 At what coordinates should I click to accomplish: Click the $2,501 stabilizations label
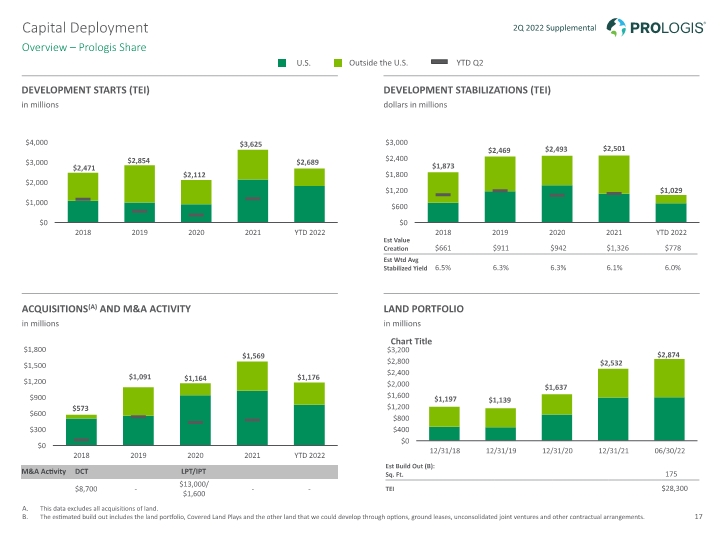pyautogui.click(x=614, y=148)
